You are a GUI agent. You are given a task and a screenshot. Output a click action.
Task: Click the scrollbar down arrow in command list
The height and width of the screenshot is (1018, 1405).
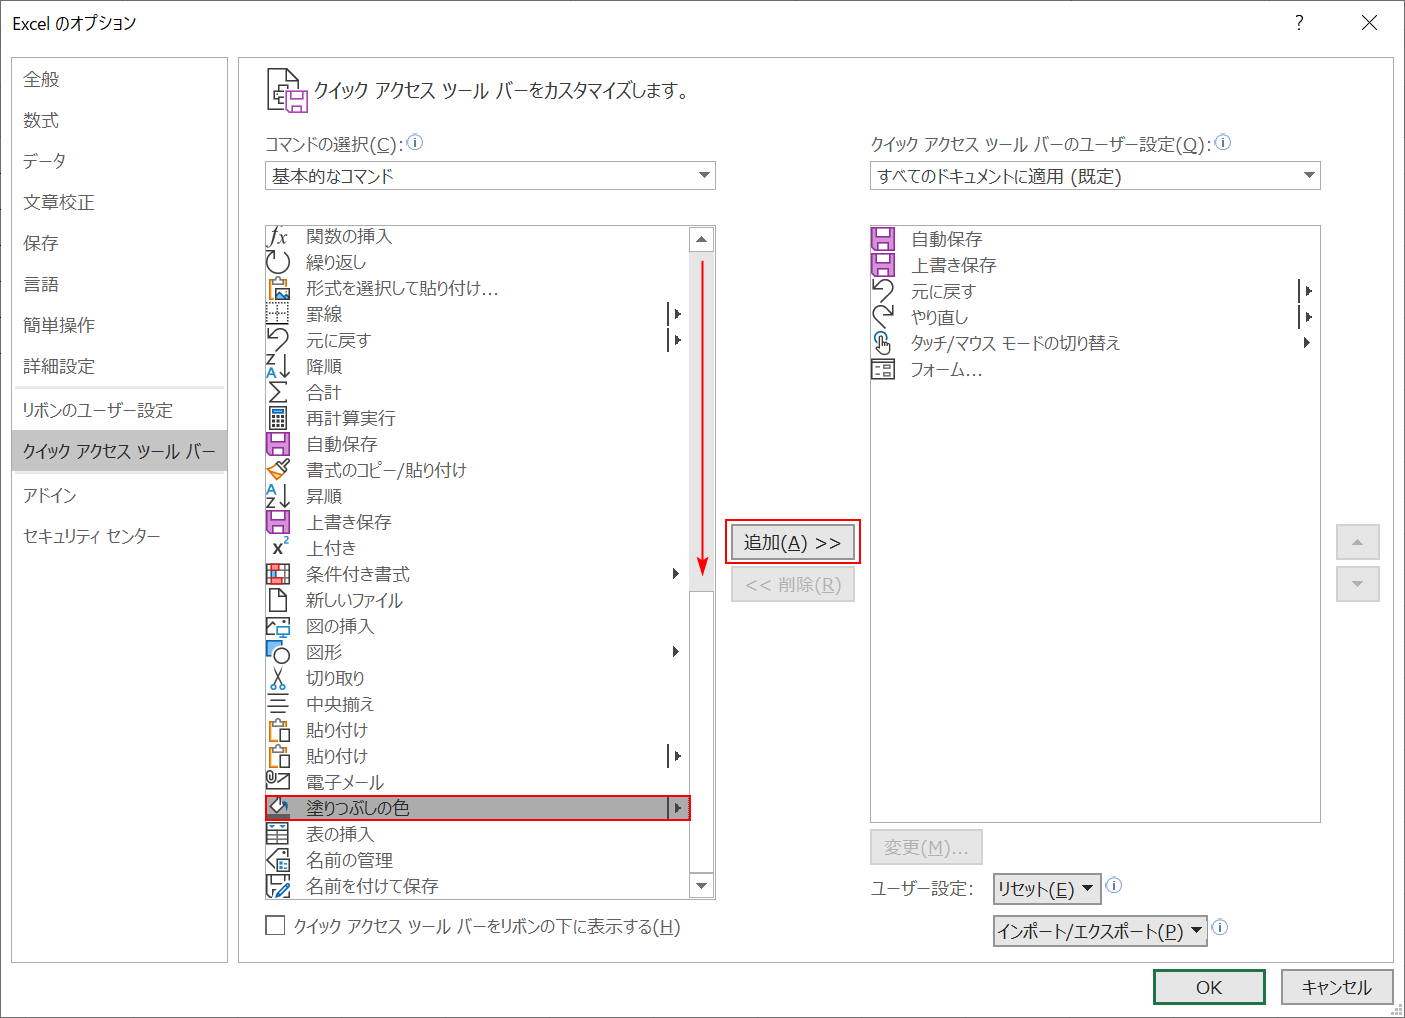click(x=701, y=885)
